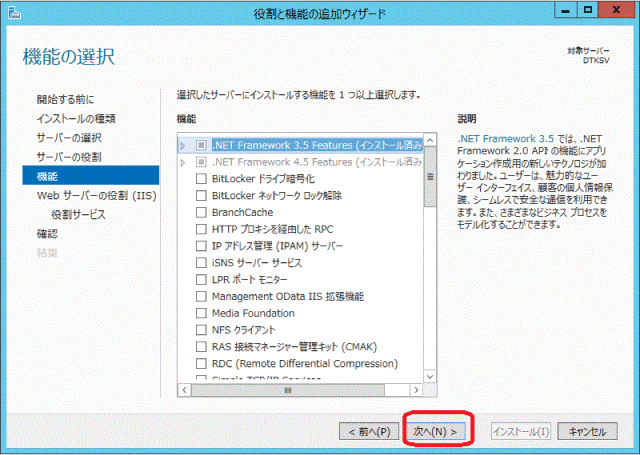Viewport: 640px width, 455px height.
Task: Check iSNS サーバー サービス box
Action: tap(201, 262)
